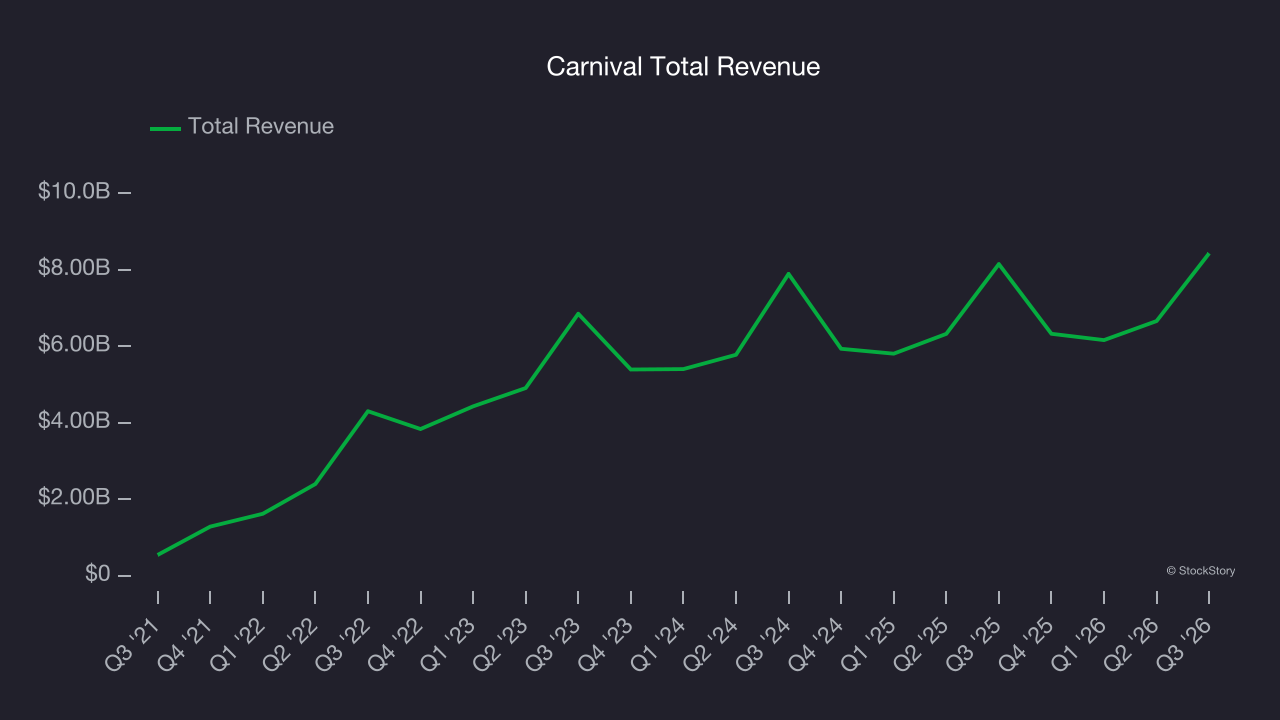Select the "$10.0B" y-axis label
The height and width of the screenshot is (720, 1280).
tap(74, 191)
